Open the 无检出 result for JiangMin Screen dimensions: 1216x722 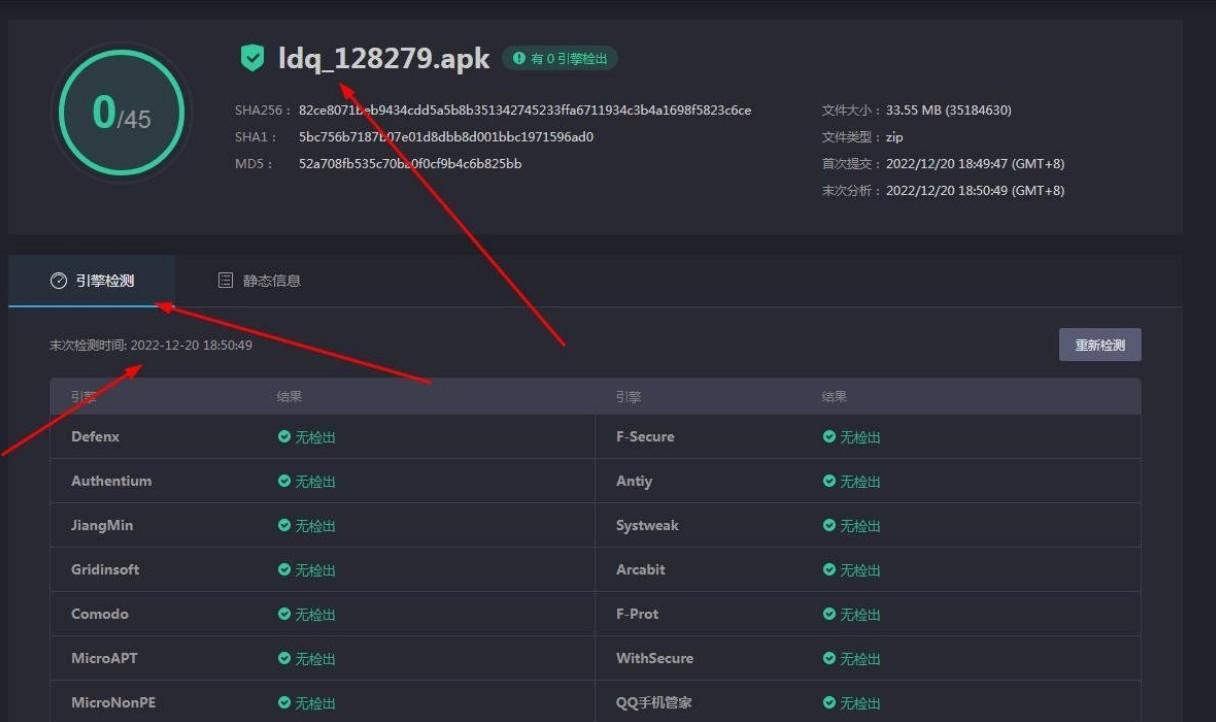coord(314,525)
